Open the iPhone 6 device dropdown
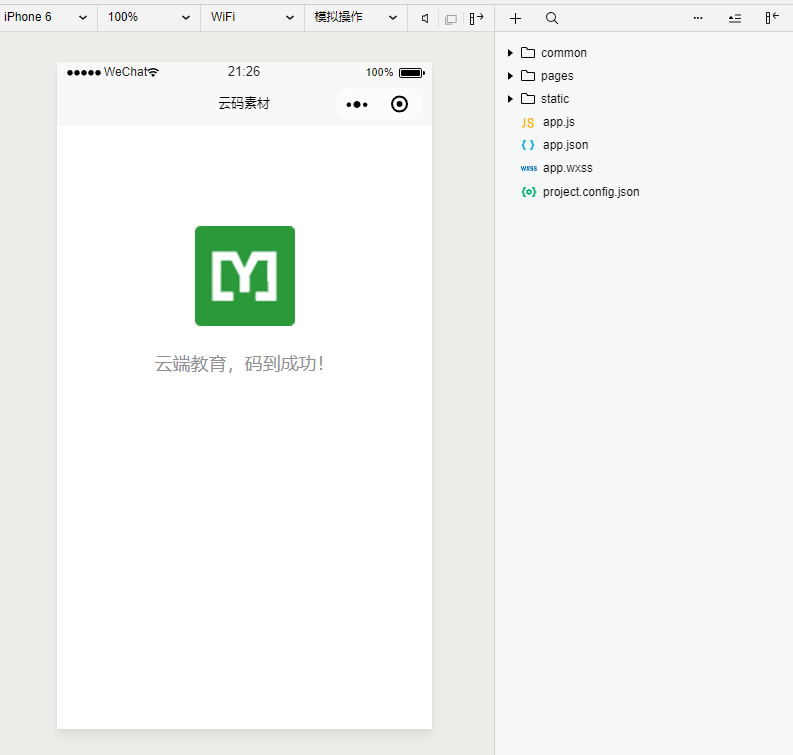Screen dimensions: 793x755 (48, 17)
